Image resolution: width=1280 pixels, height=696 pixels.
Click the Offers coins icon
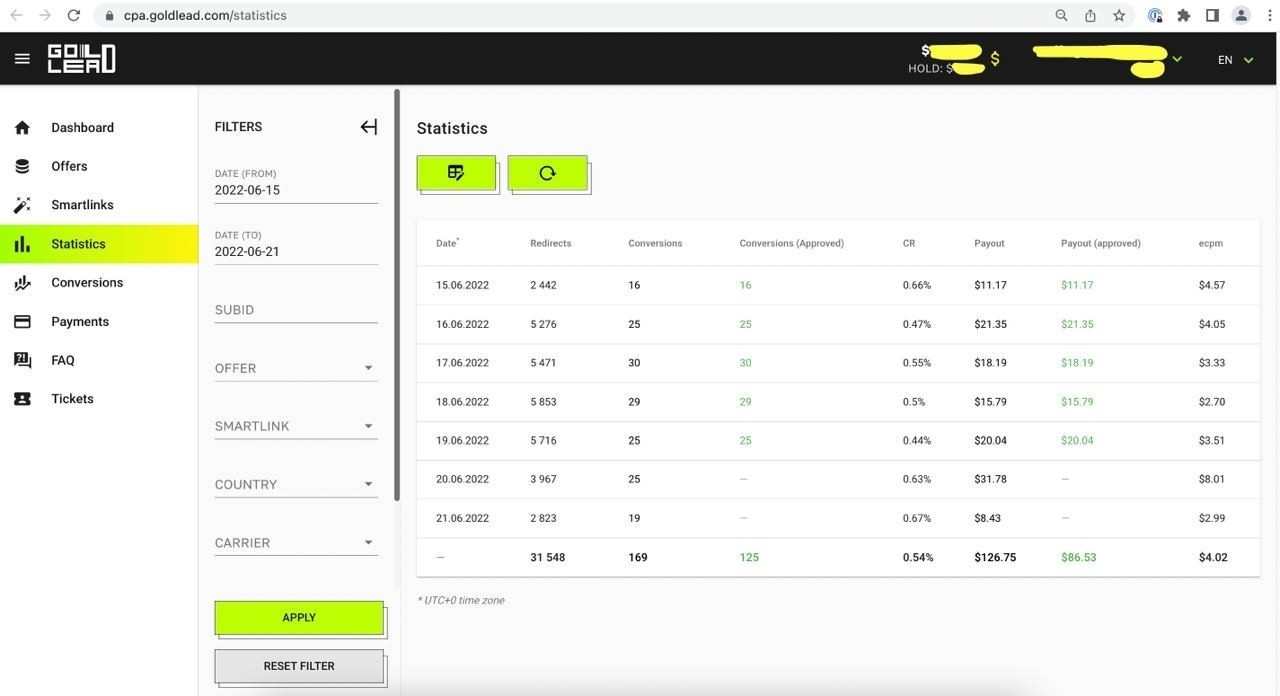pos(23,166)
